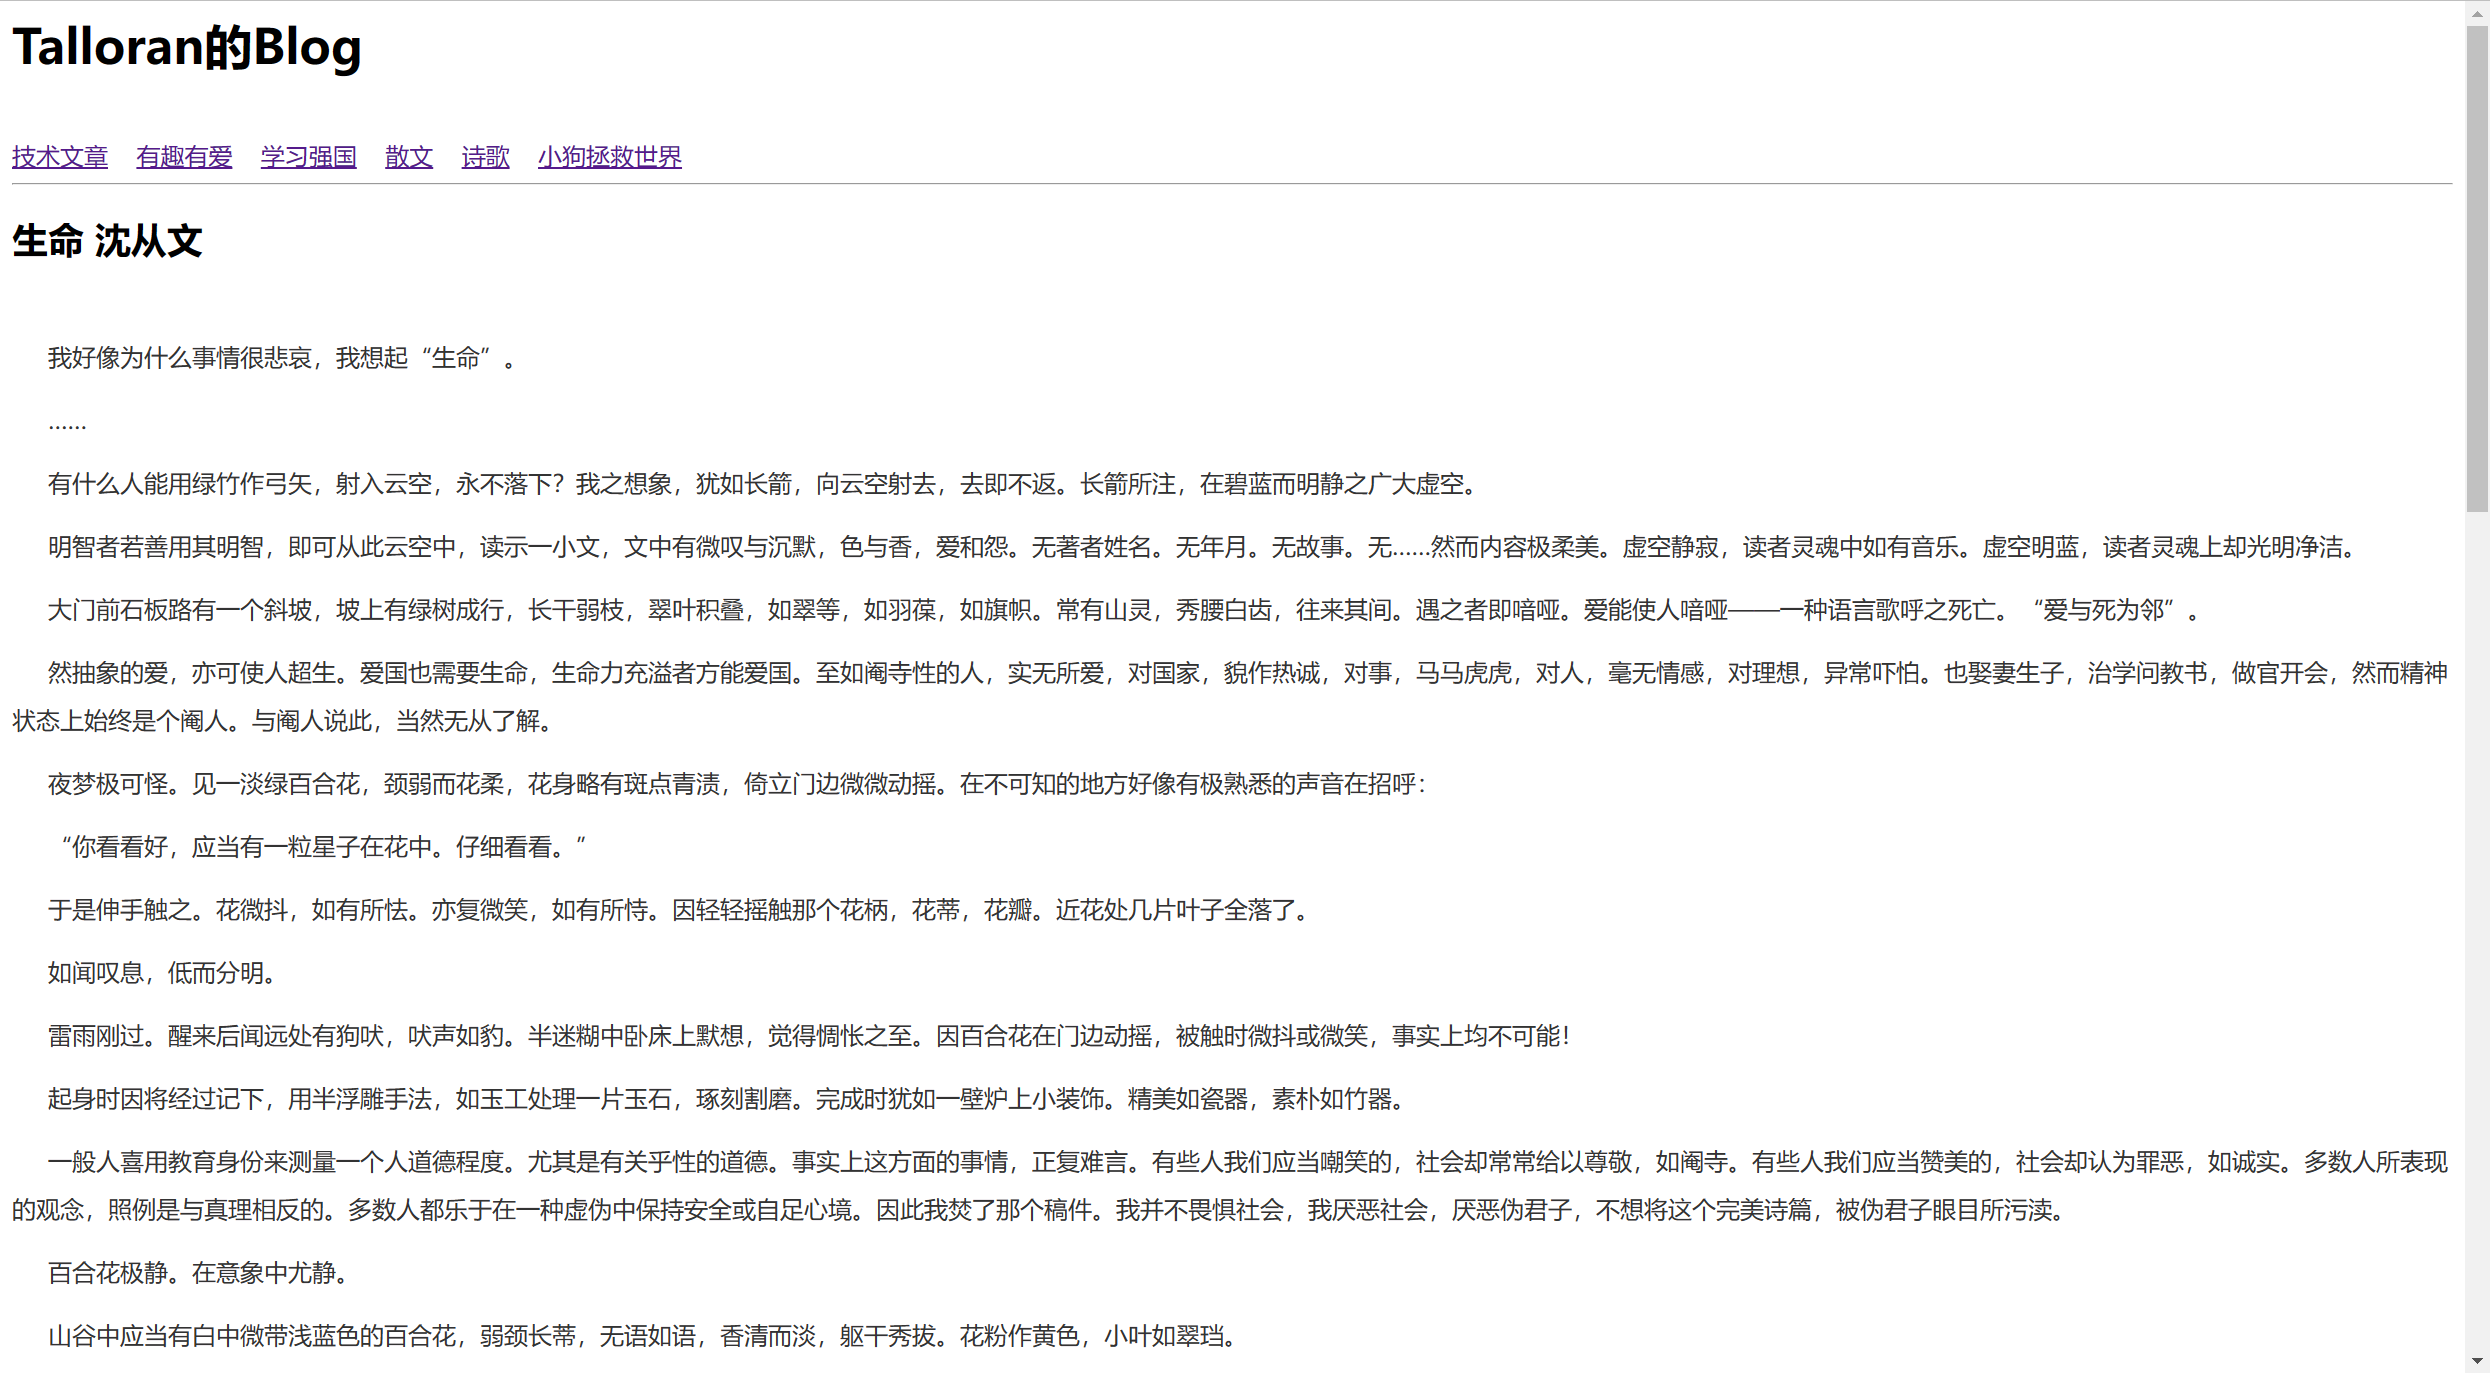Open the 小狗拯救世界 link
Image resolution: width=2490 pixels, height=1373 pixels.
point(609,157)
